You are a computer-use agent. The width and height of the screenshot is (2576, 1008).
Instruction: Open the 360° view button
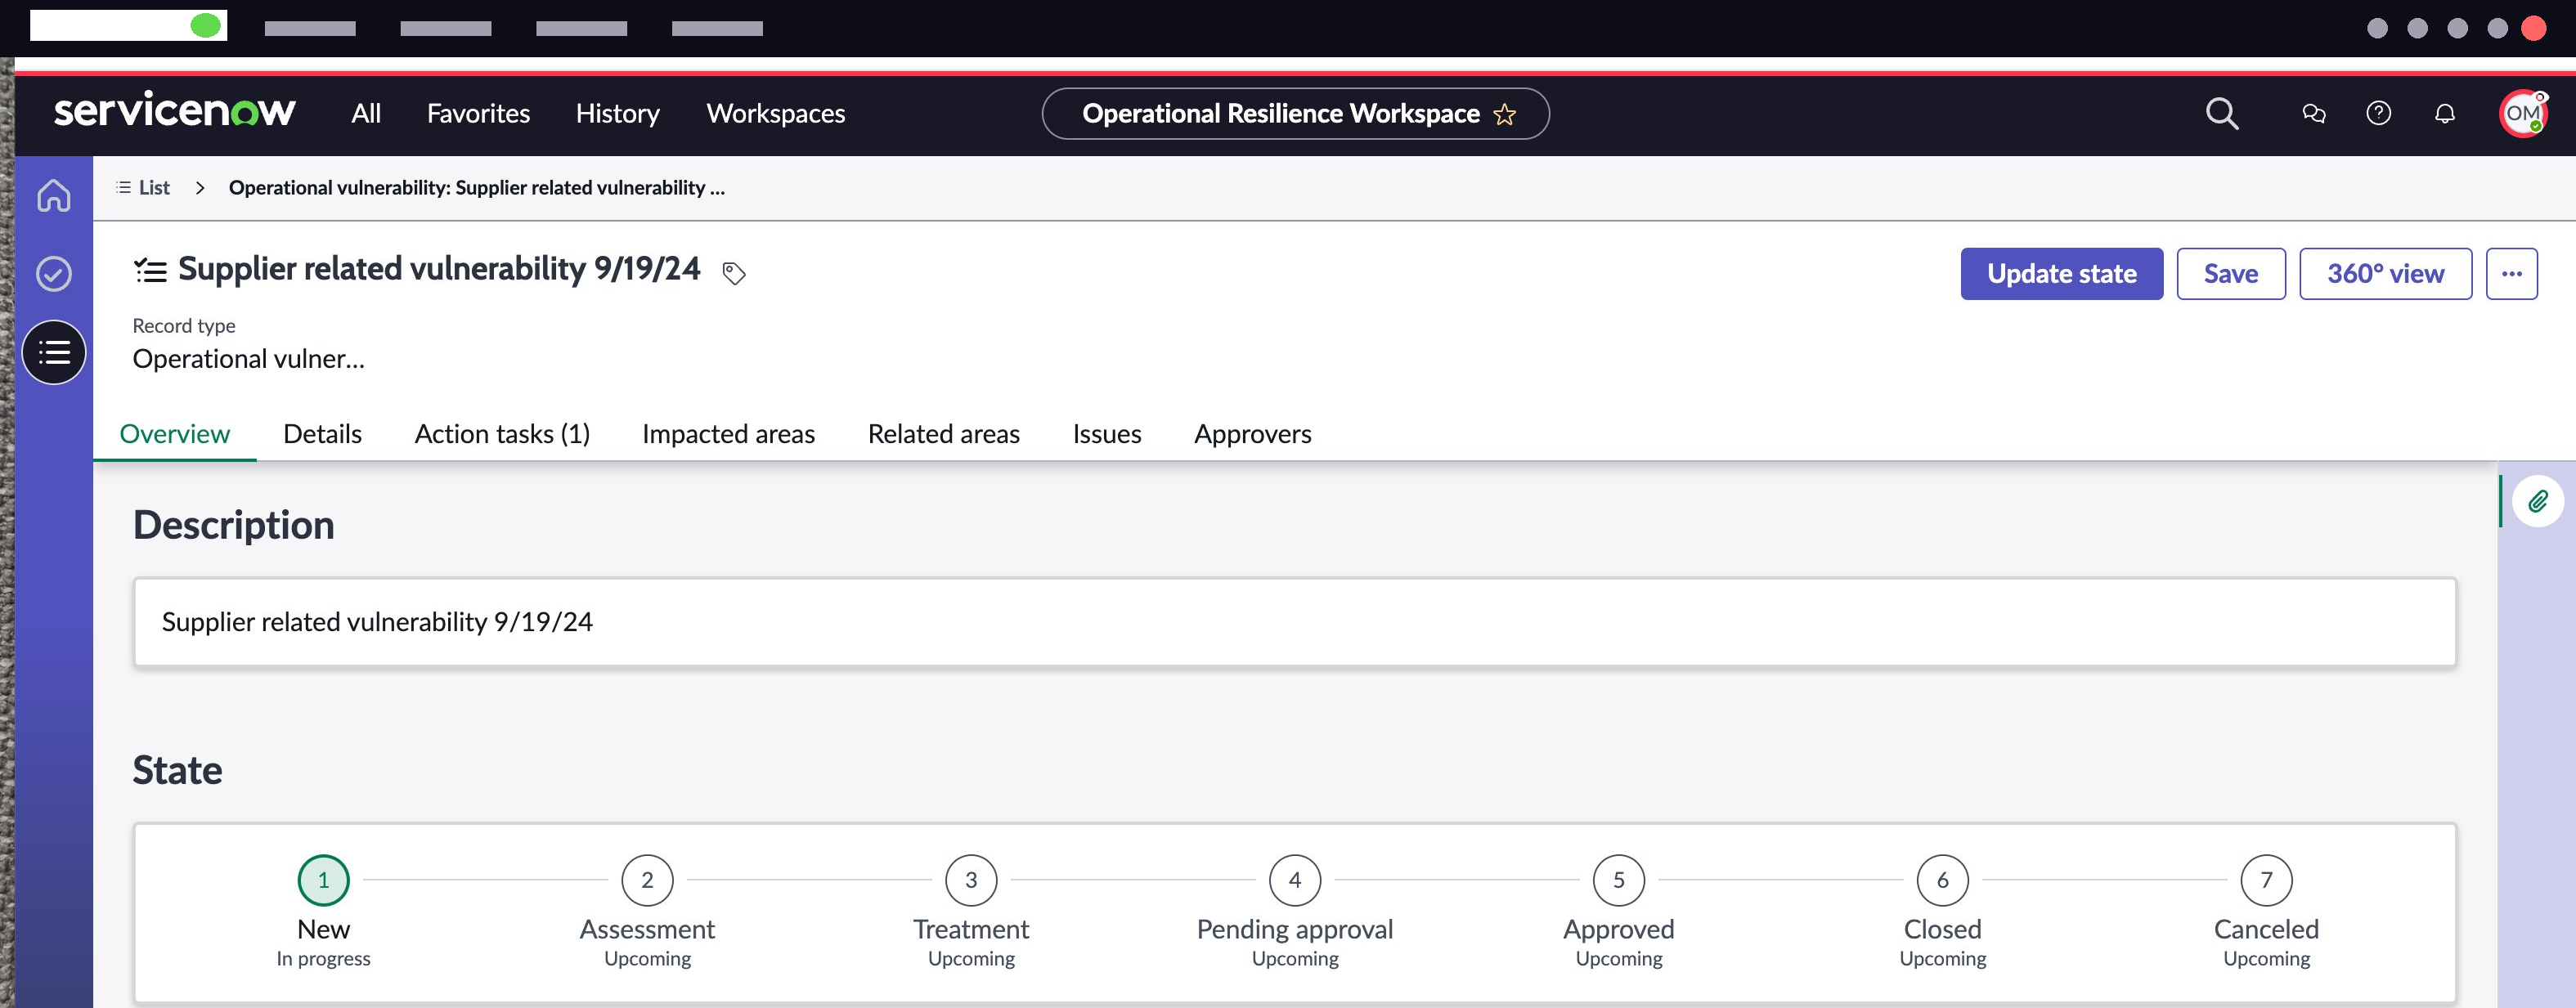(2386, 274)
